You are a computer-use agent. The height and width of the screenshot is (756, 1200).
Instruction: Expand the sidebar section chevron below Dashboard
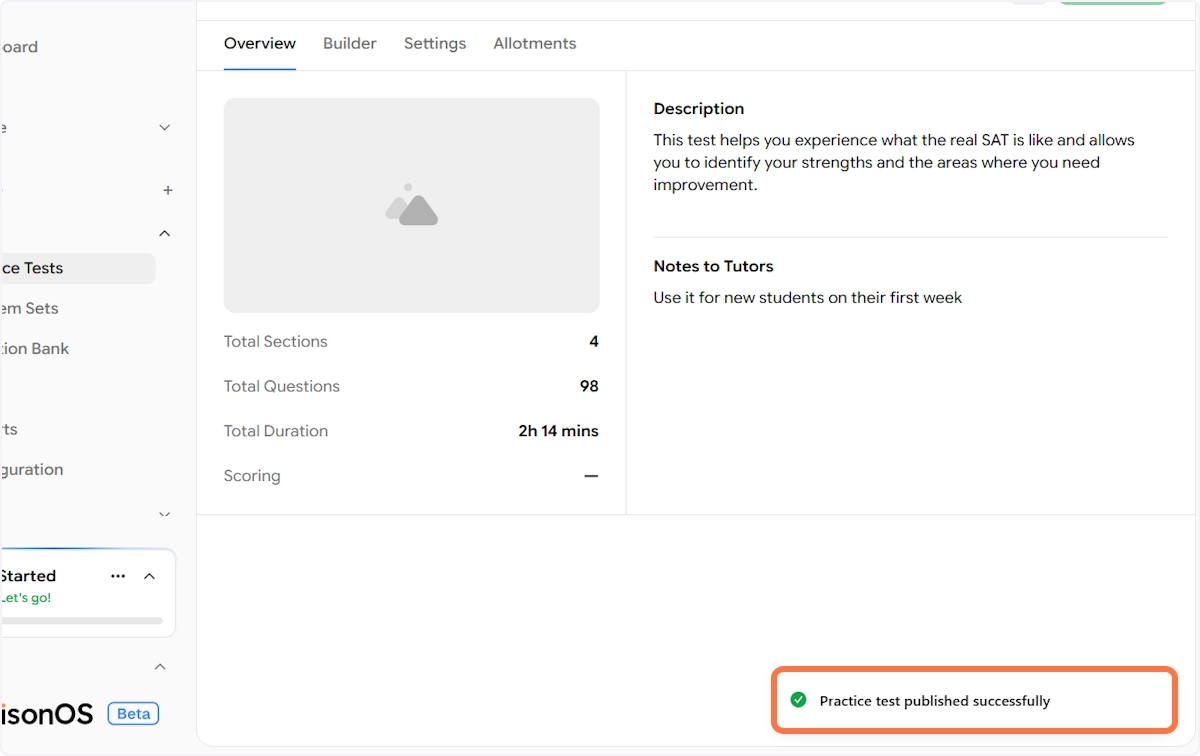165,128
